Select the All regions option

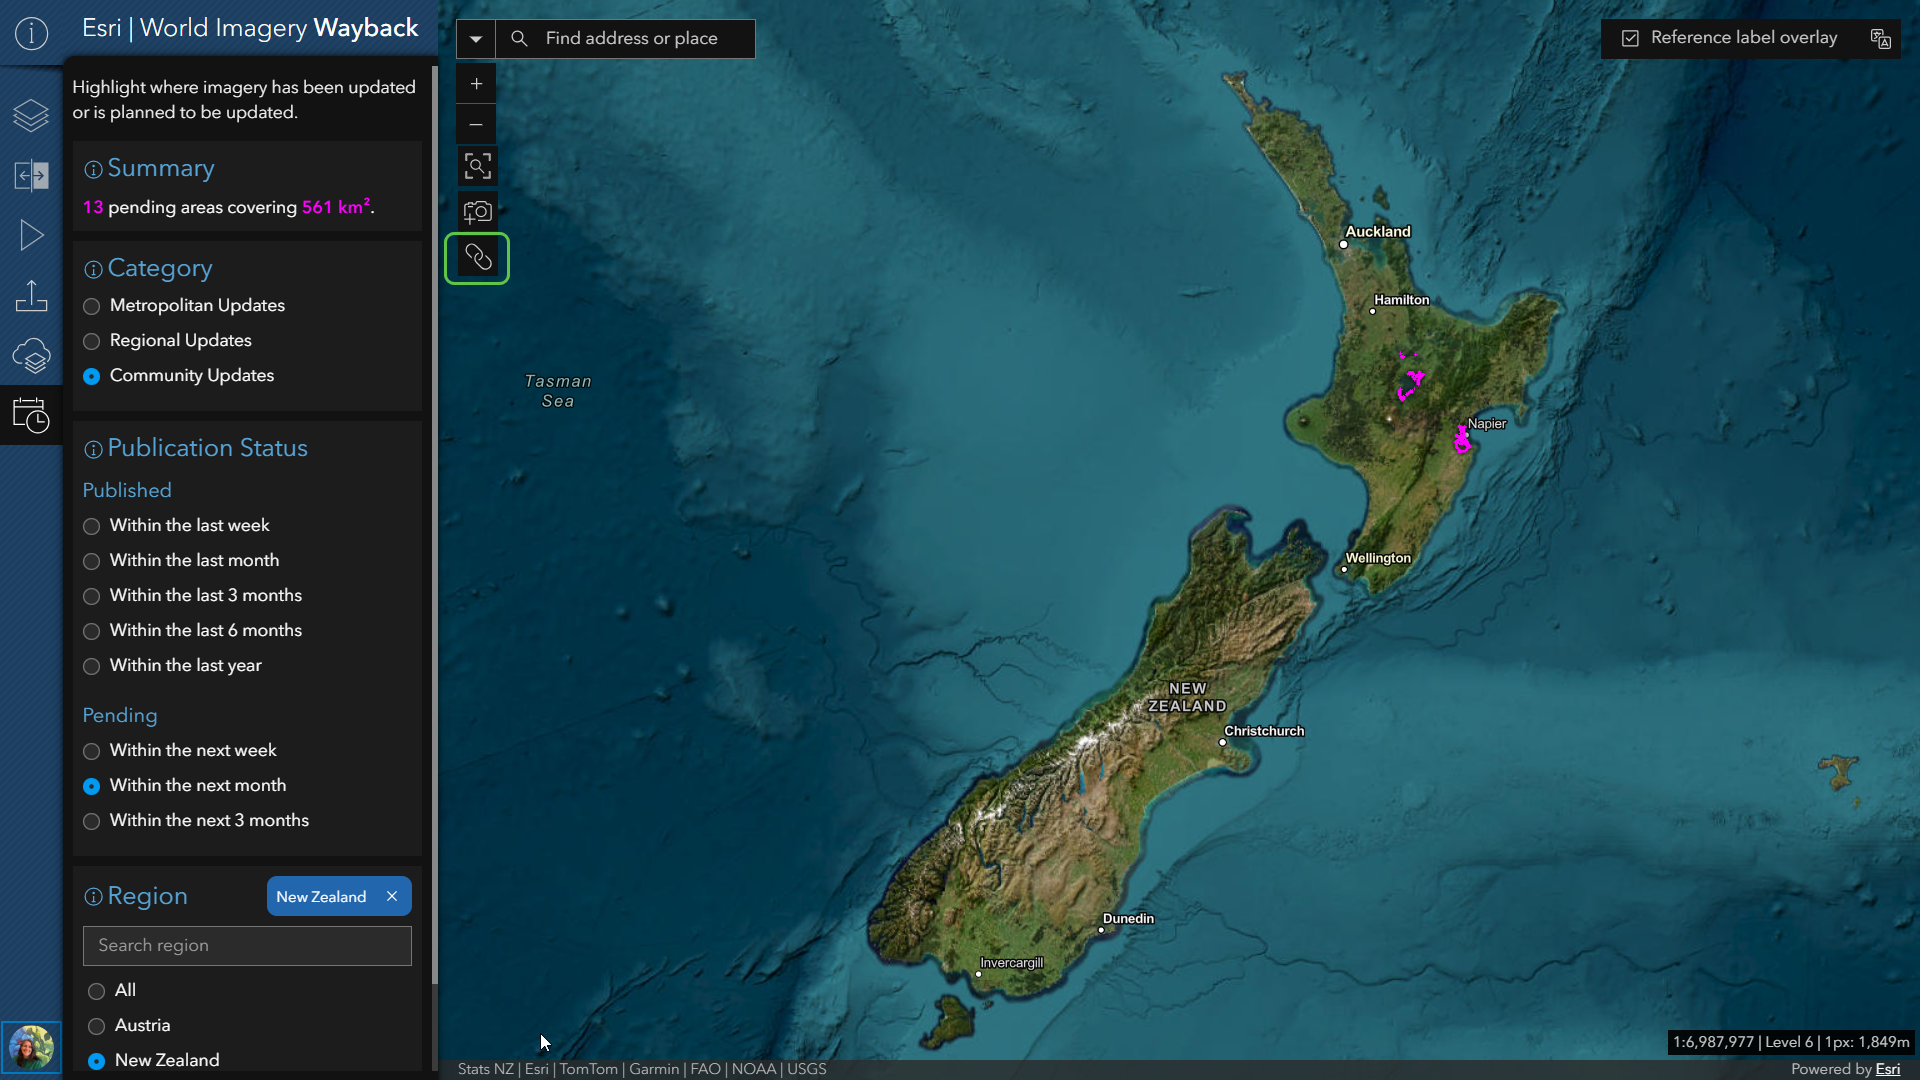112,991
